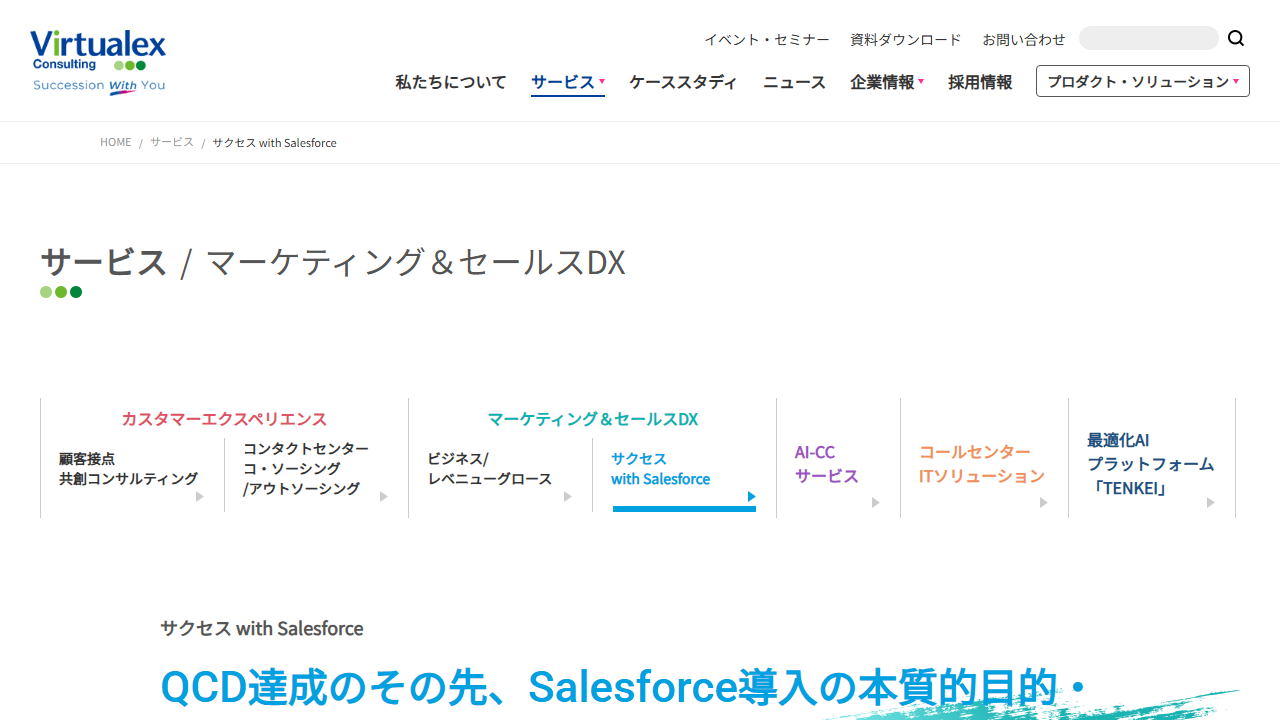Screen dimensions: 1280x720
Task: Click the arrow icon in コールセンター tile
Action: [1043, 502]
